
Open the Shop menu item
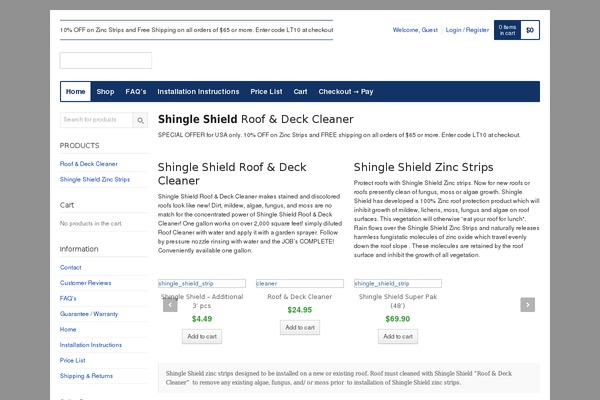(x=105, y=91)
